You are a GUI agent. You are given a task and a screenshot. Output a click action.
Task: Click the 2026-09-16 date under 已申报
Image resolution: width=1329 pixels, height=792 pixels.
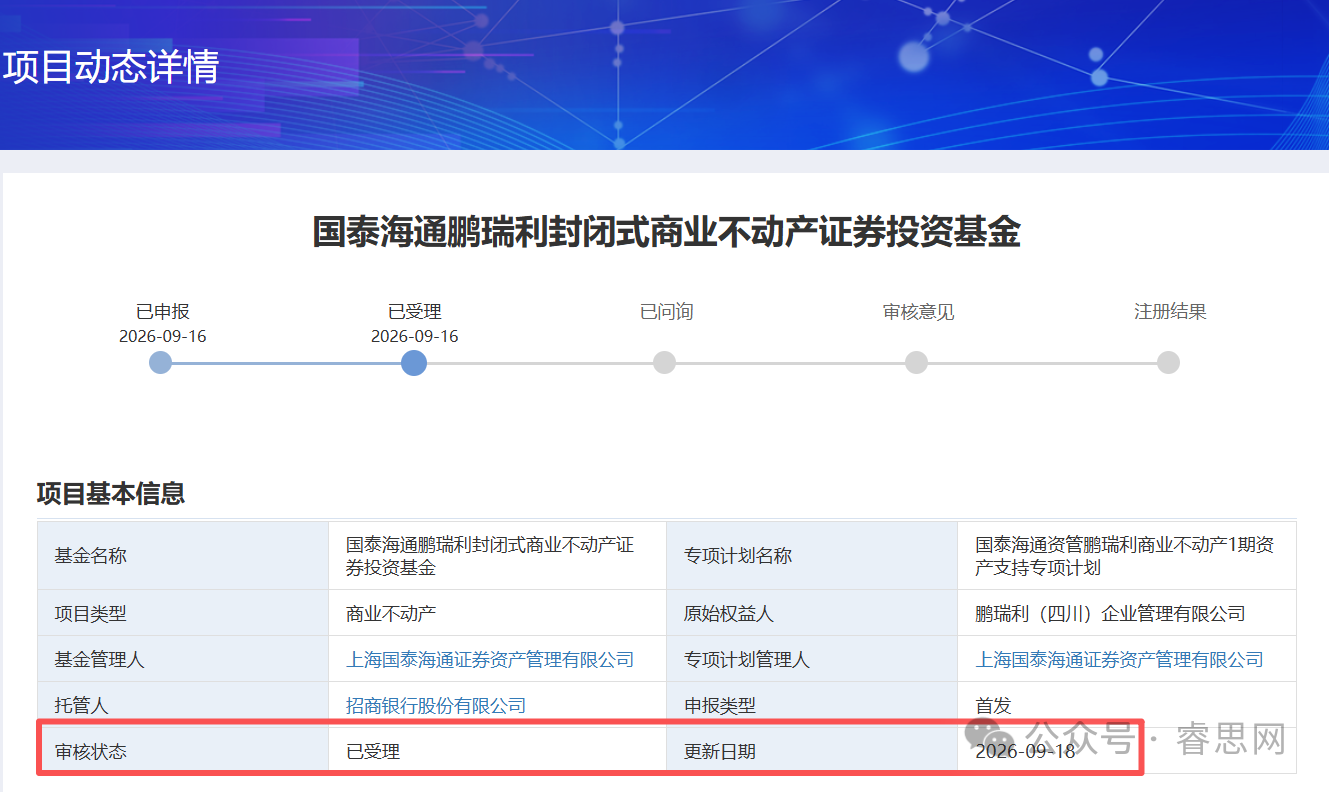163,336
